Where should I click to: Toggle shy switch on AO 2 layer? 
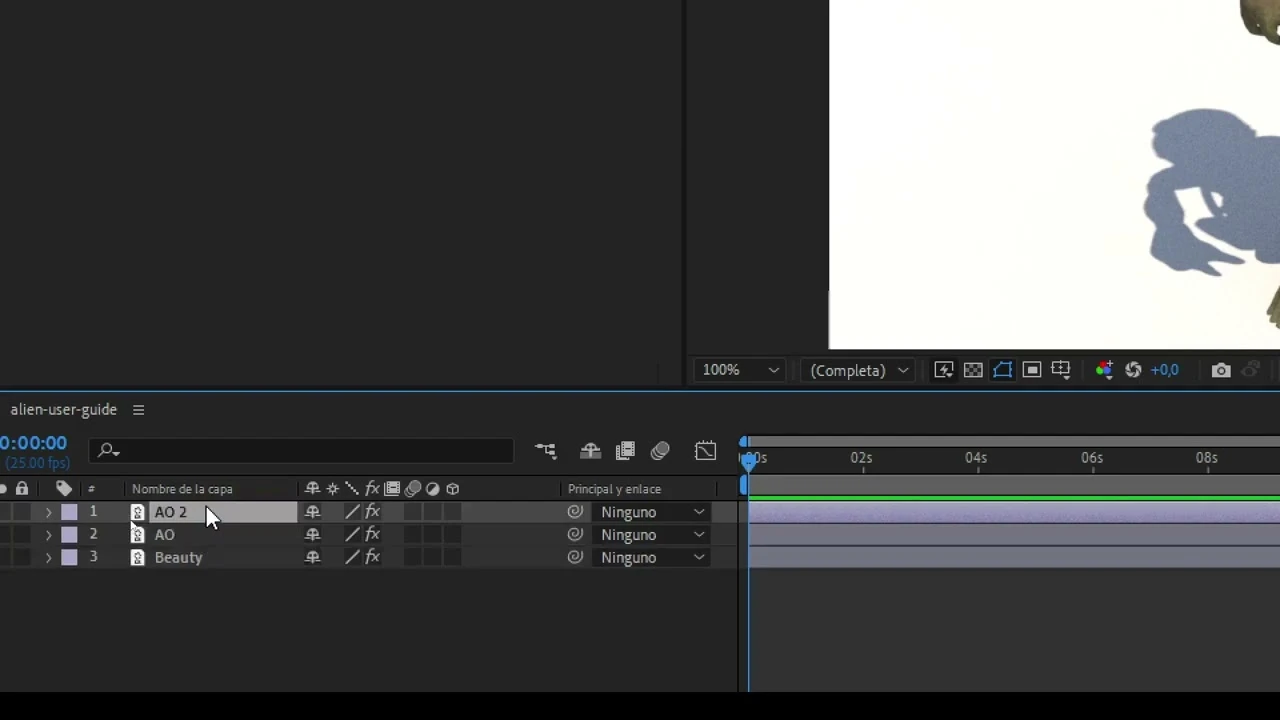click(312, 512)
